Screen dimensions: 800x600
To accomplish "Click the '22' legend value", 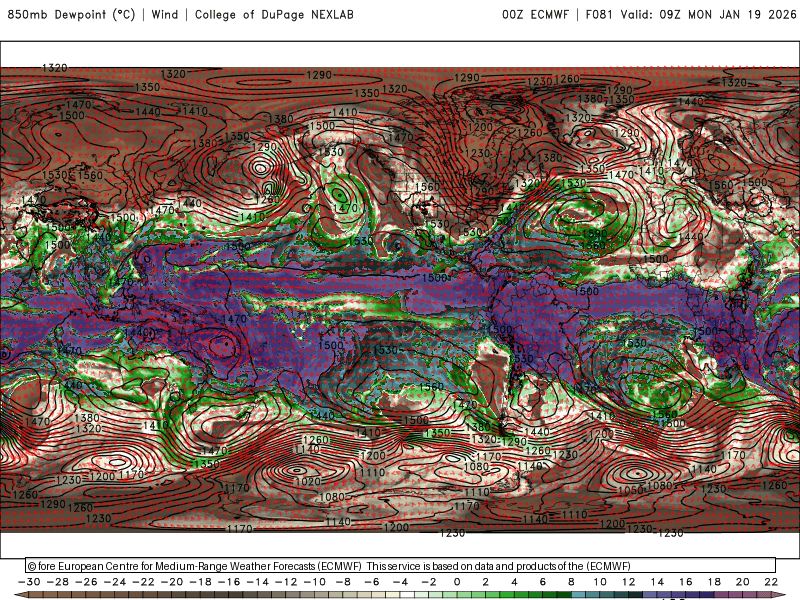I will click(771, 582).
